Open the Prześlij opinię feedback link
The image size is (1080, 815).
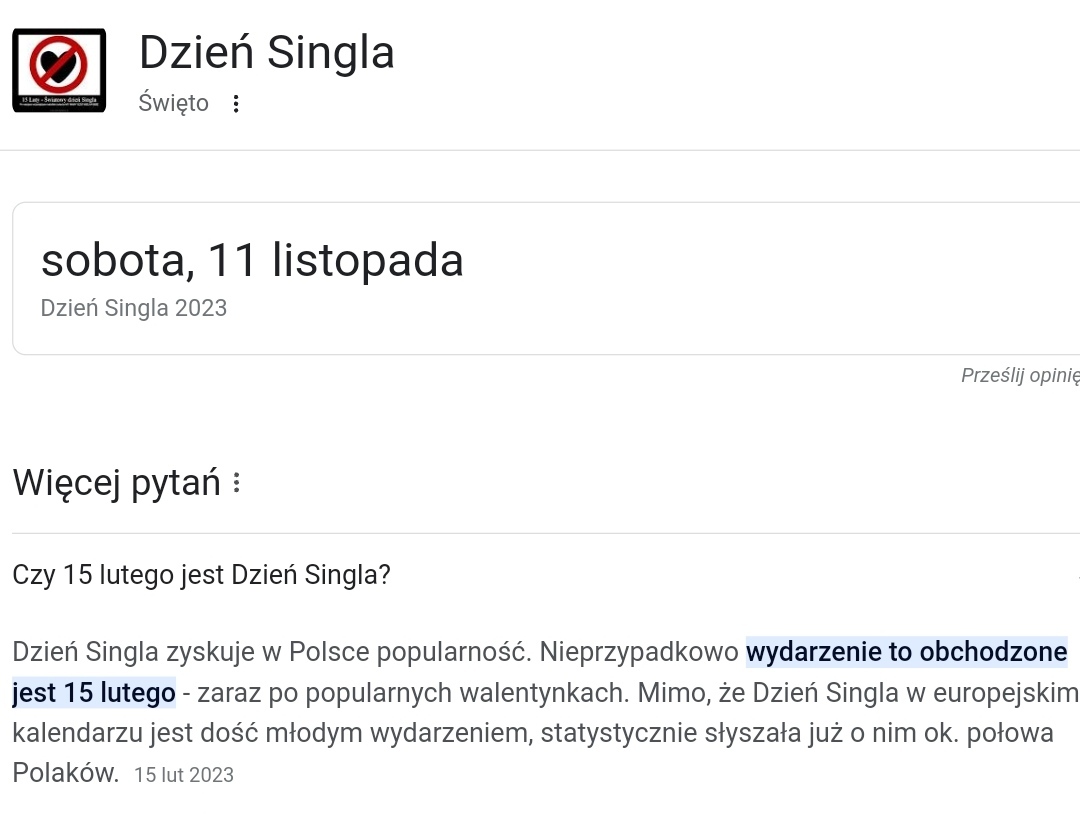pos(1020,376)
